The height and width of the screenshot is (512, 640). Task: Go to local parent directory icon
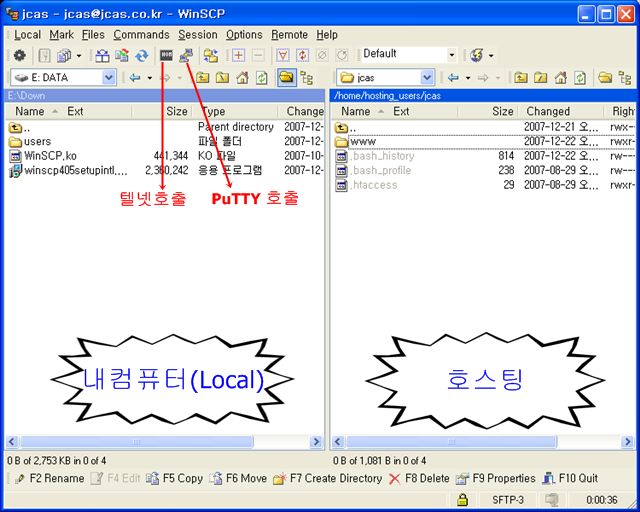point(202,78)
